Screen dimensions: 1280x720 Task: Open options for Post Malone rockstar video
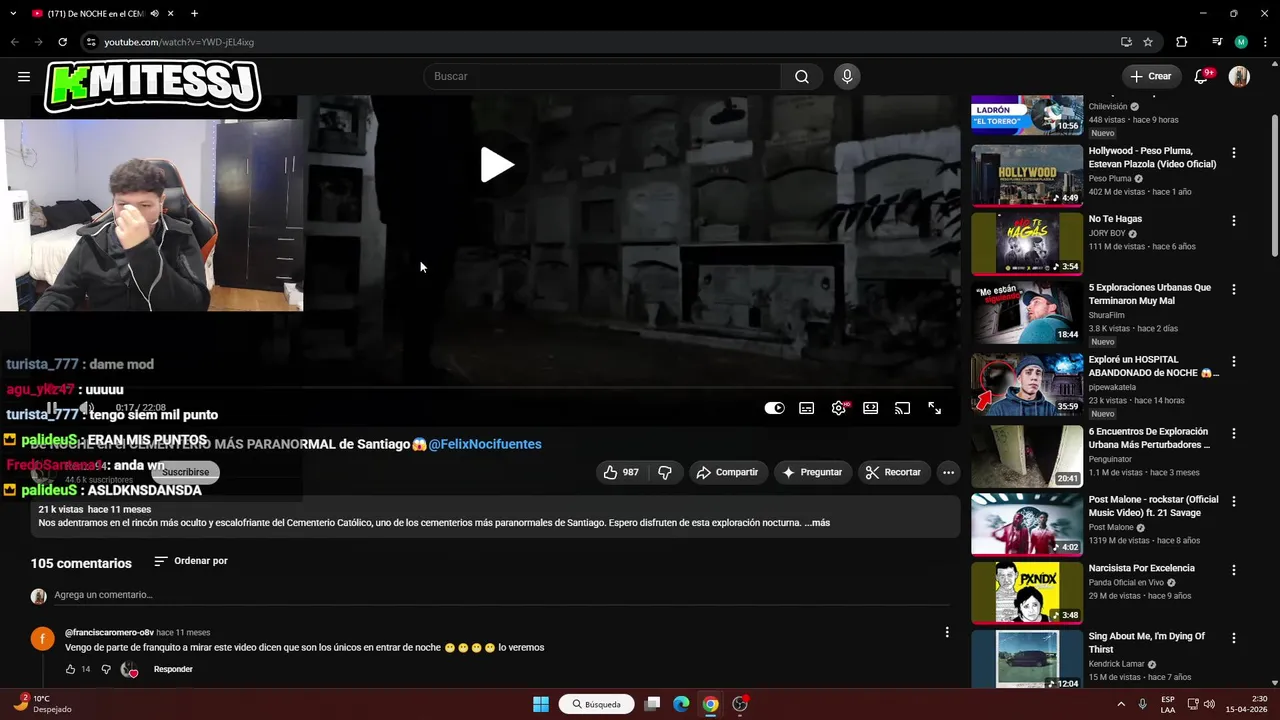pyautogui.click(x=1234, y=502)
